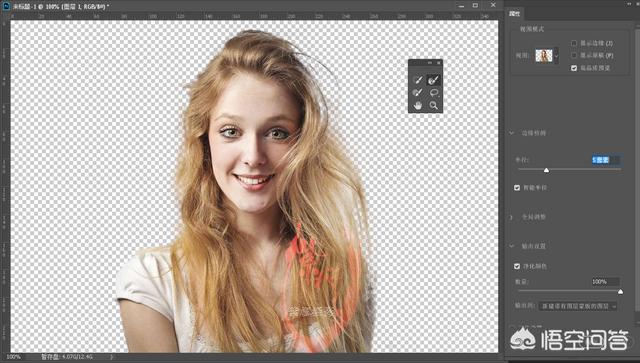Select the Hand tool

[417, 106]
